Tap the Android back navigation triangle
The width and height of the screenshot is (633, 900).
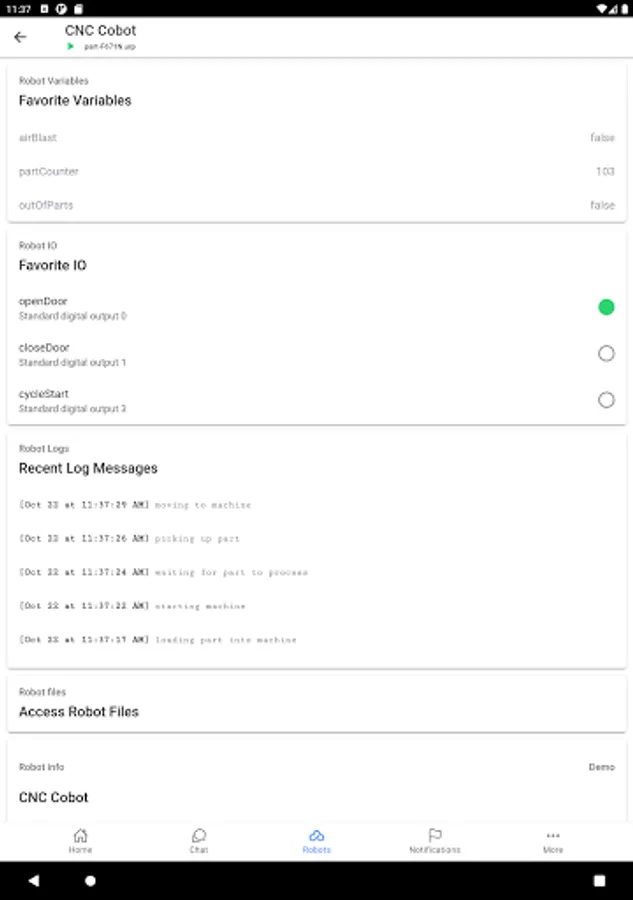(x=34, y=880)
